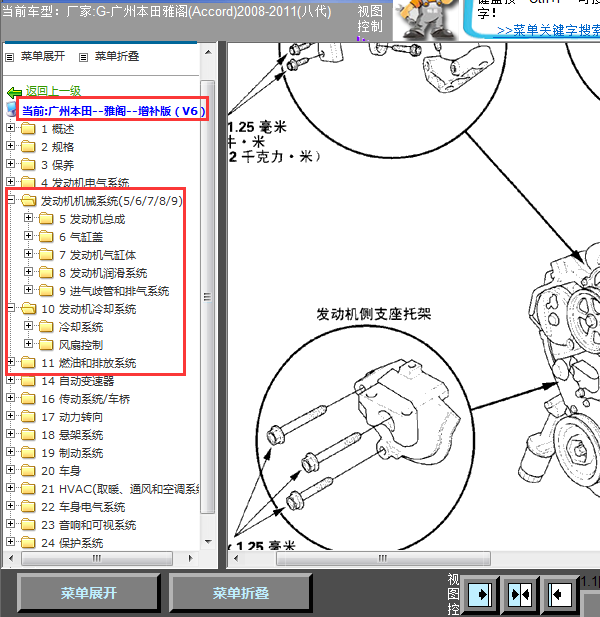Image resolution: width=600 pixels, height=617 pixels.
Task: Expand the 11 燃油和排放系统 node
Action: pyautogui.click(x=11, y=362)
